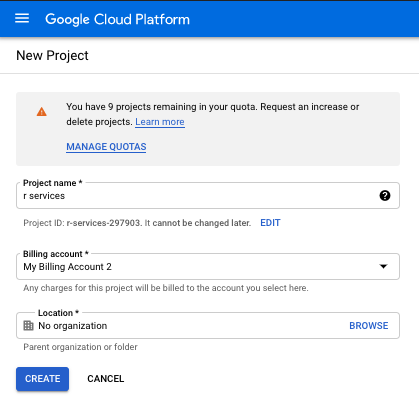The height and width of the screenshot is (409, 419).
Task: Click the 'Any charges for this project' hint text
Action: (x=166, y=288)
